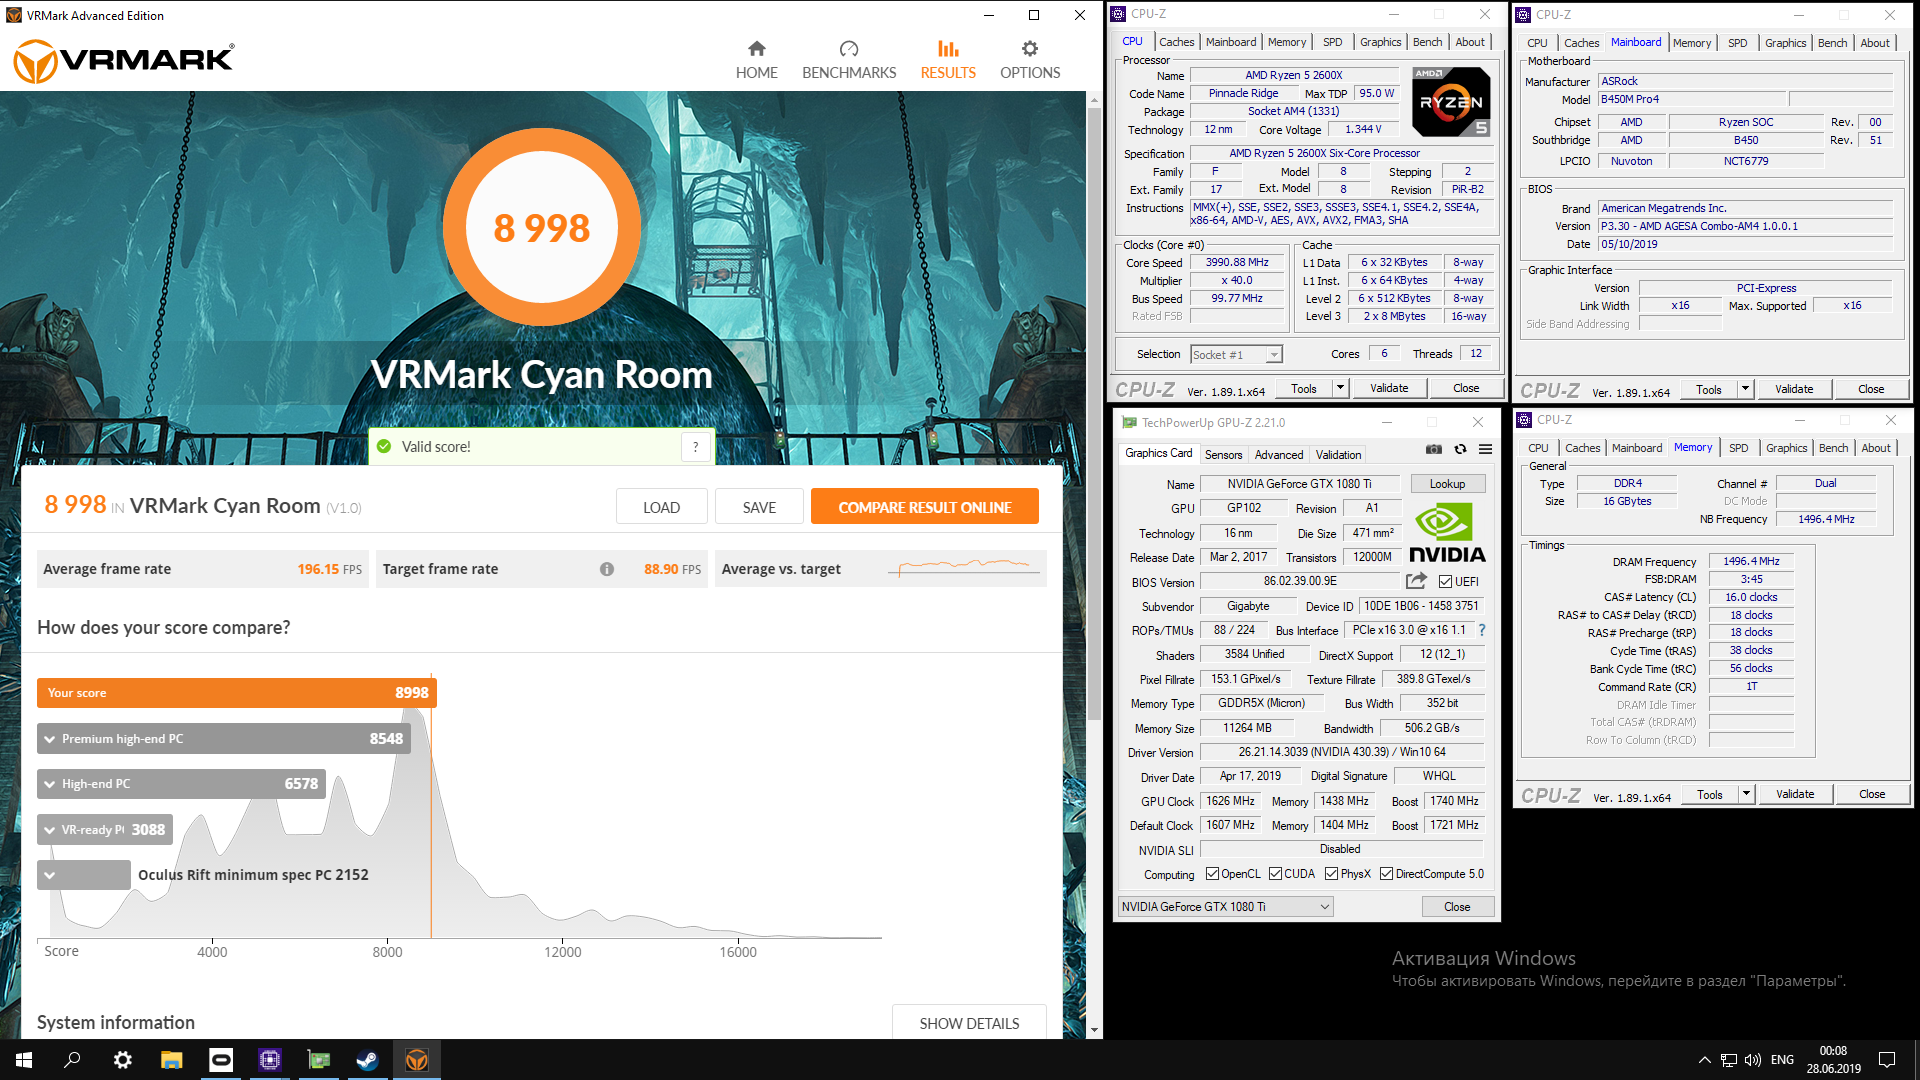Switch to Sensors tab in GPU-Z
Image resolution: width=1920 pixels, height=1080 pixels.
(x=1223, y=454)
